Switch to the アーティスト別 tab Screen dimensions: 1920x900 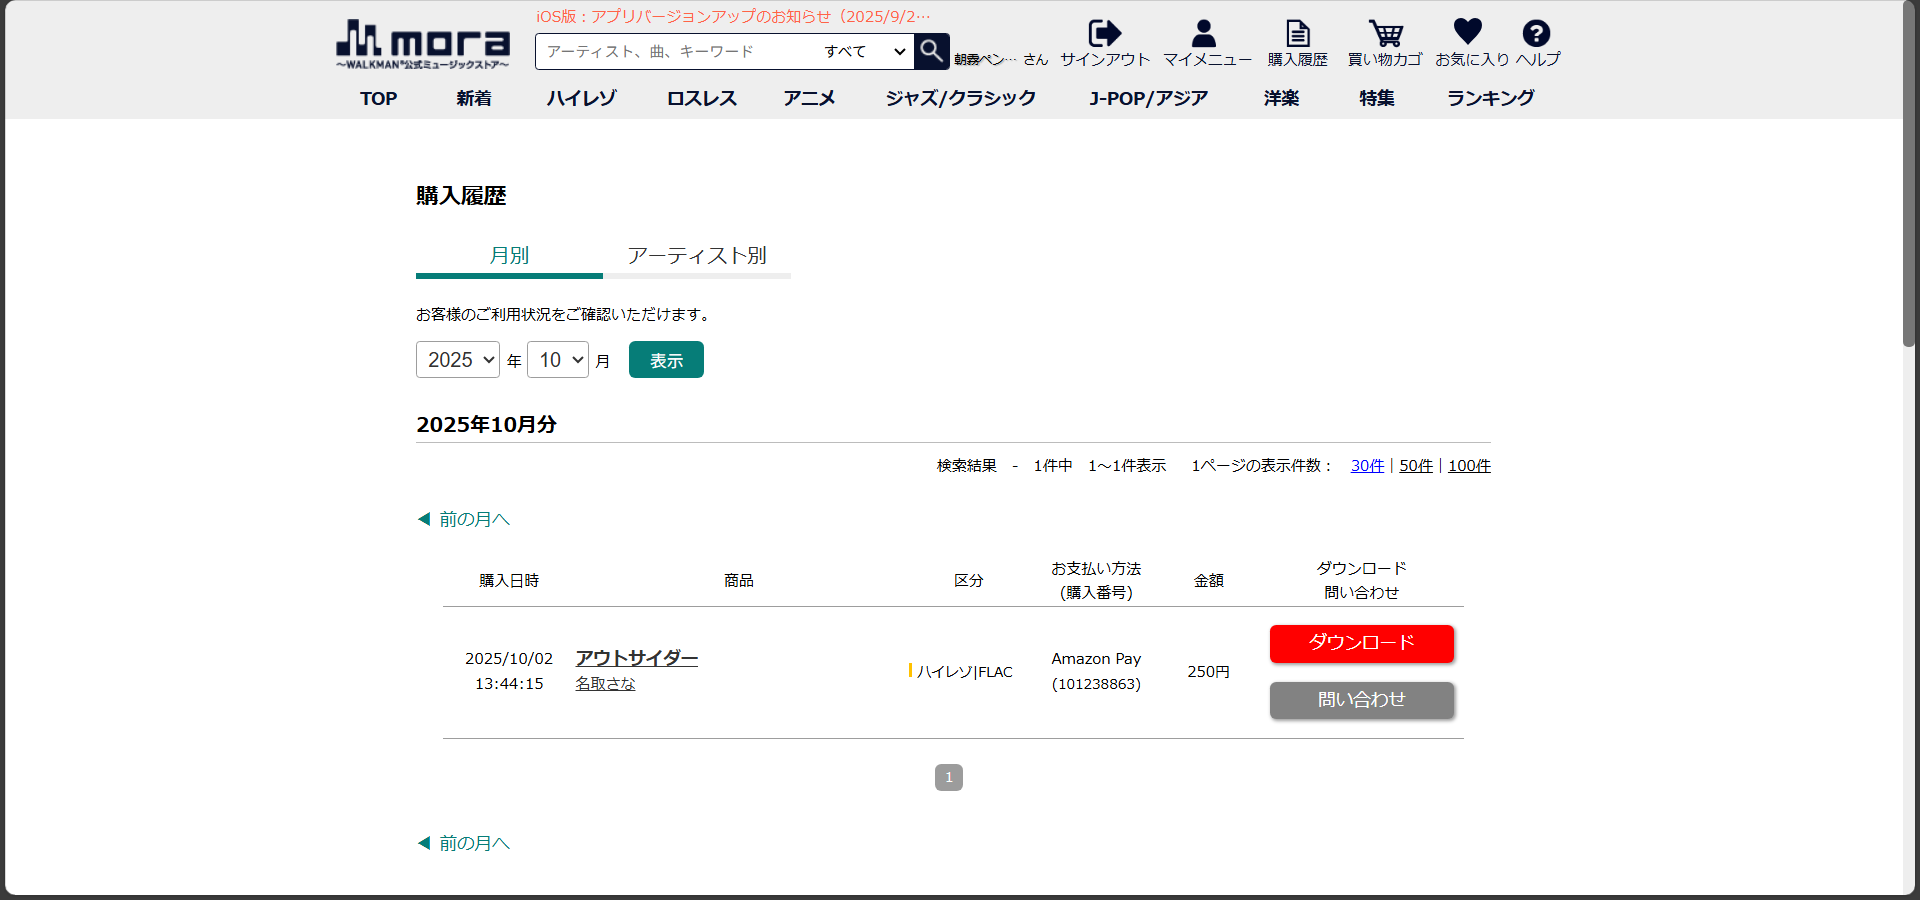pyautogui.click(x=697, y=256)
